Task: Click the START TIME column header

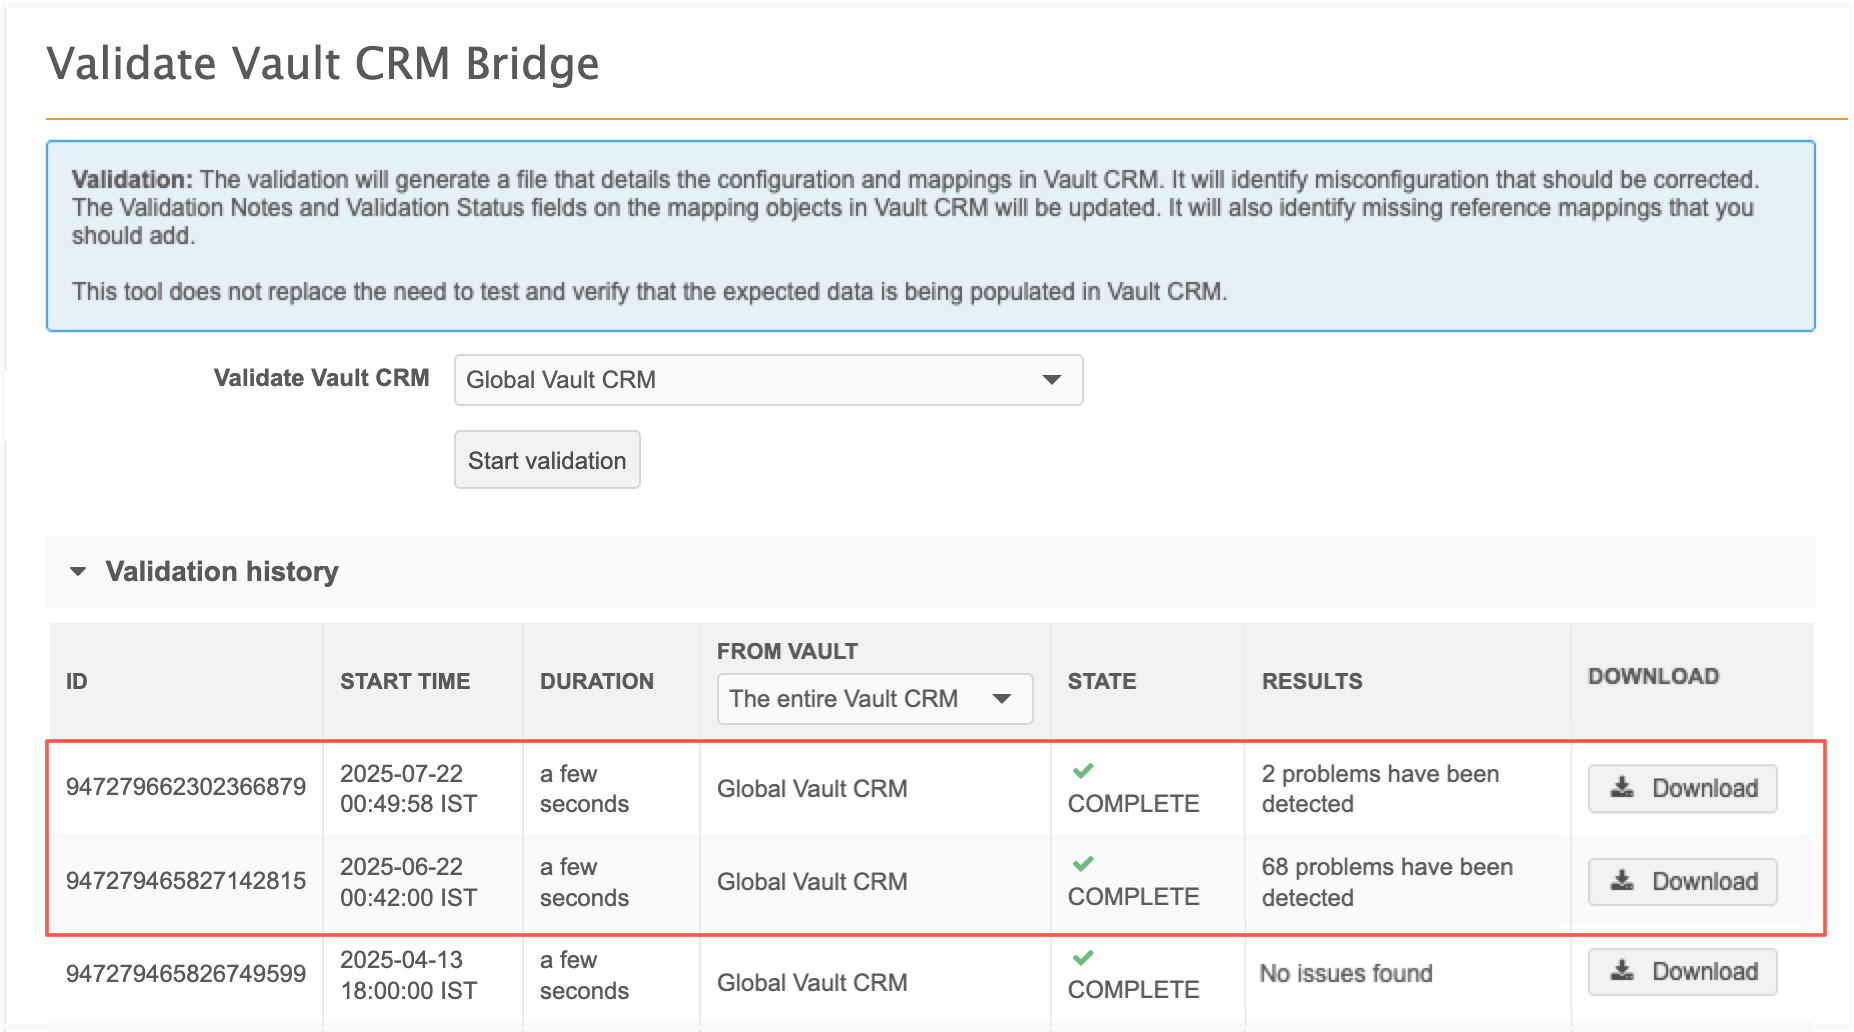Action: (405, 682)
